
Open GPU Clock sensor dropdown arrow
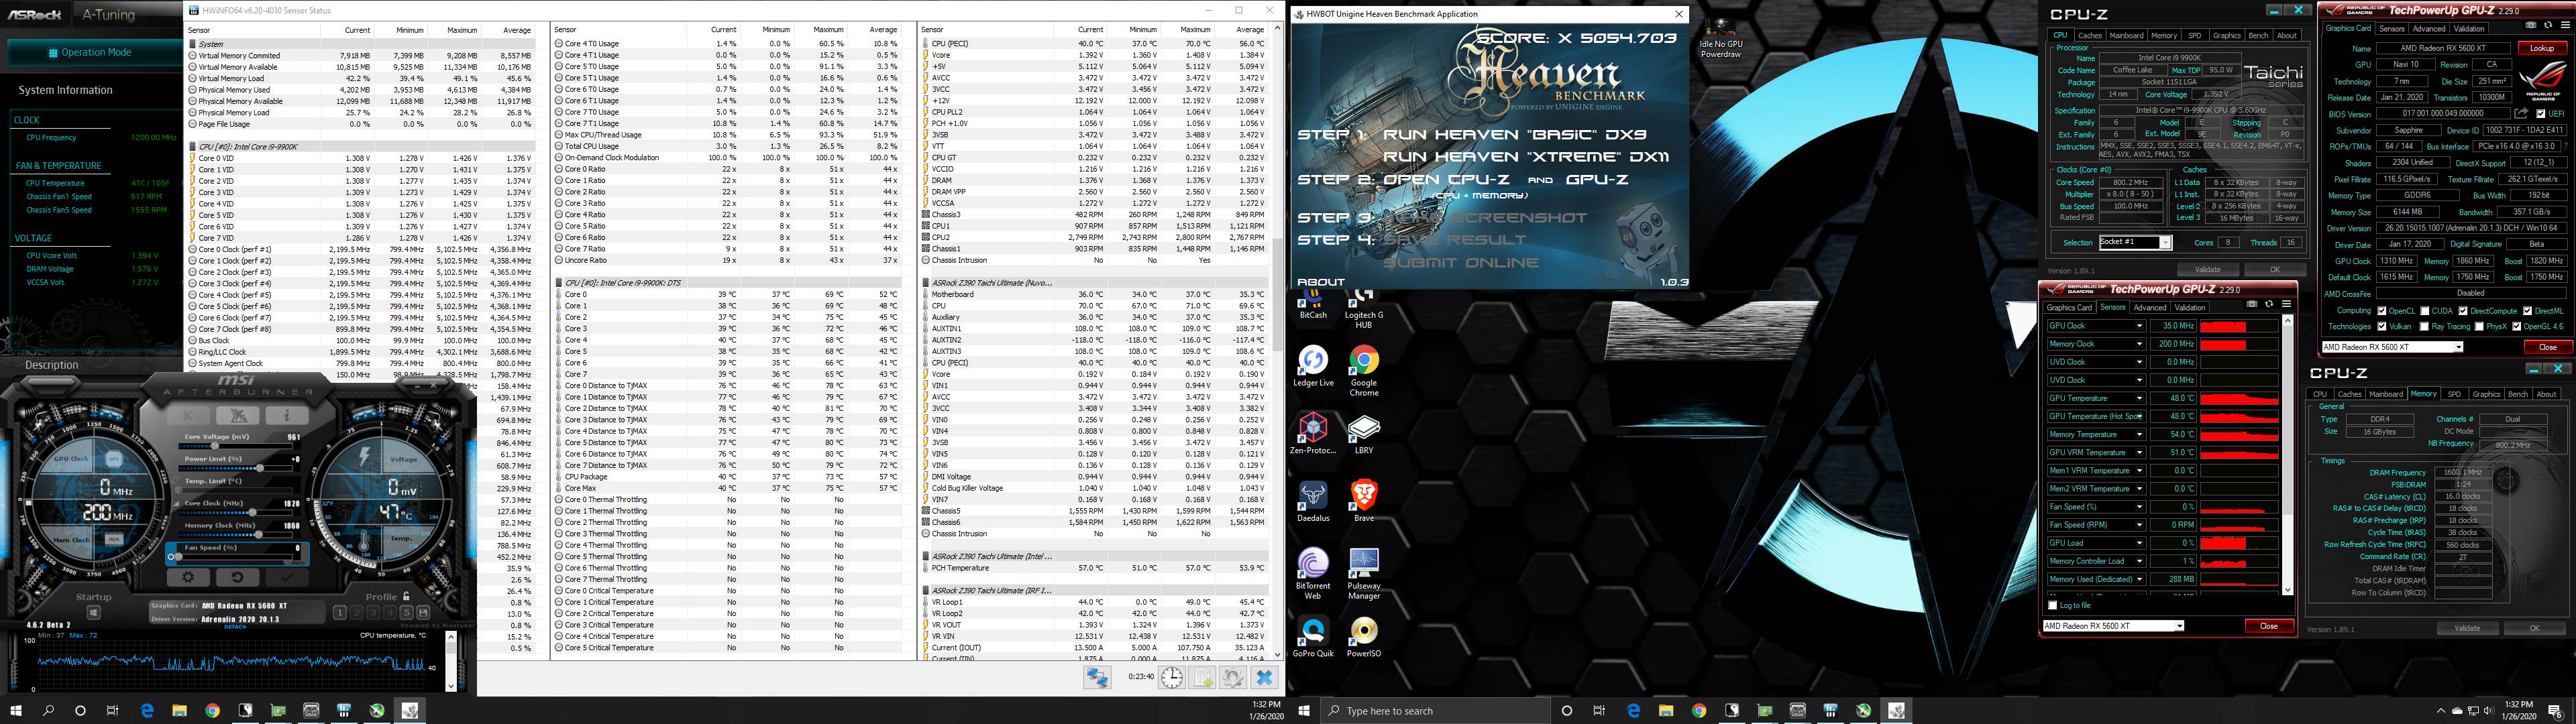click(x=2140, y=326)
